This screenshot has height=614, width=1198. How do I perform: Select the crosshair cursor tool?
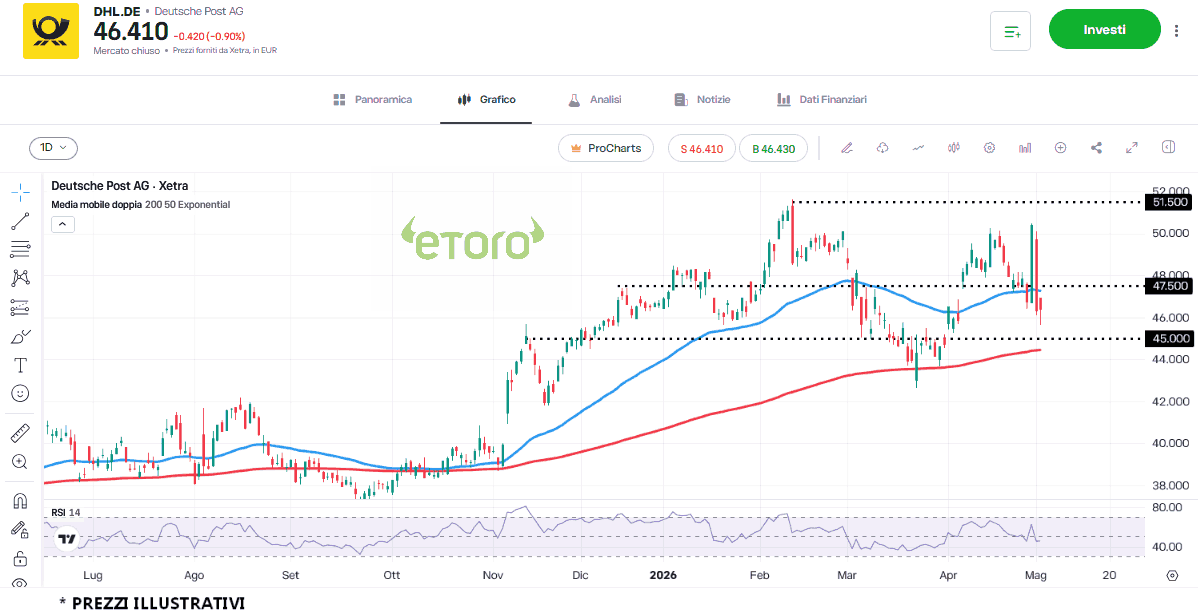[x=21, y=192]
